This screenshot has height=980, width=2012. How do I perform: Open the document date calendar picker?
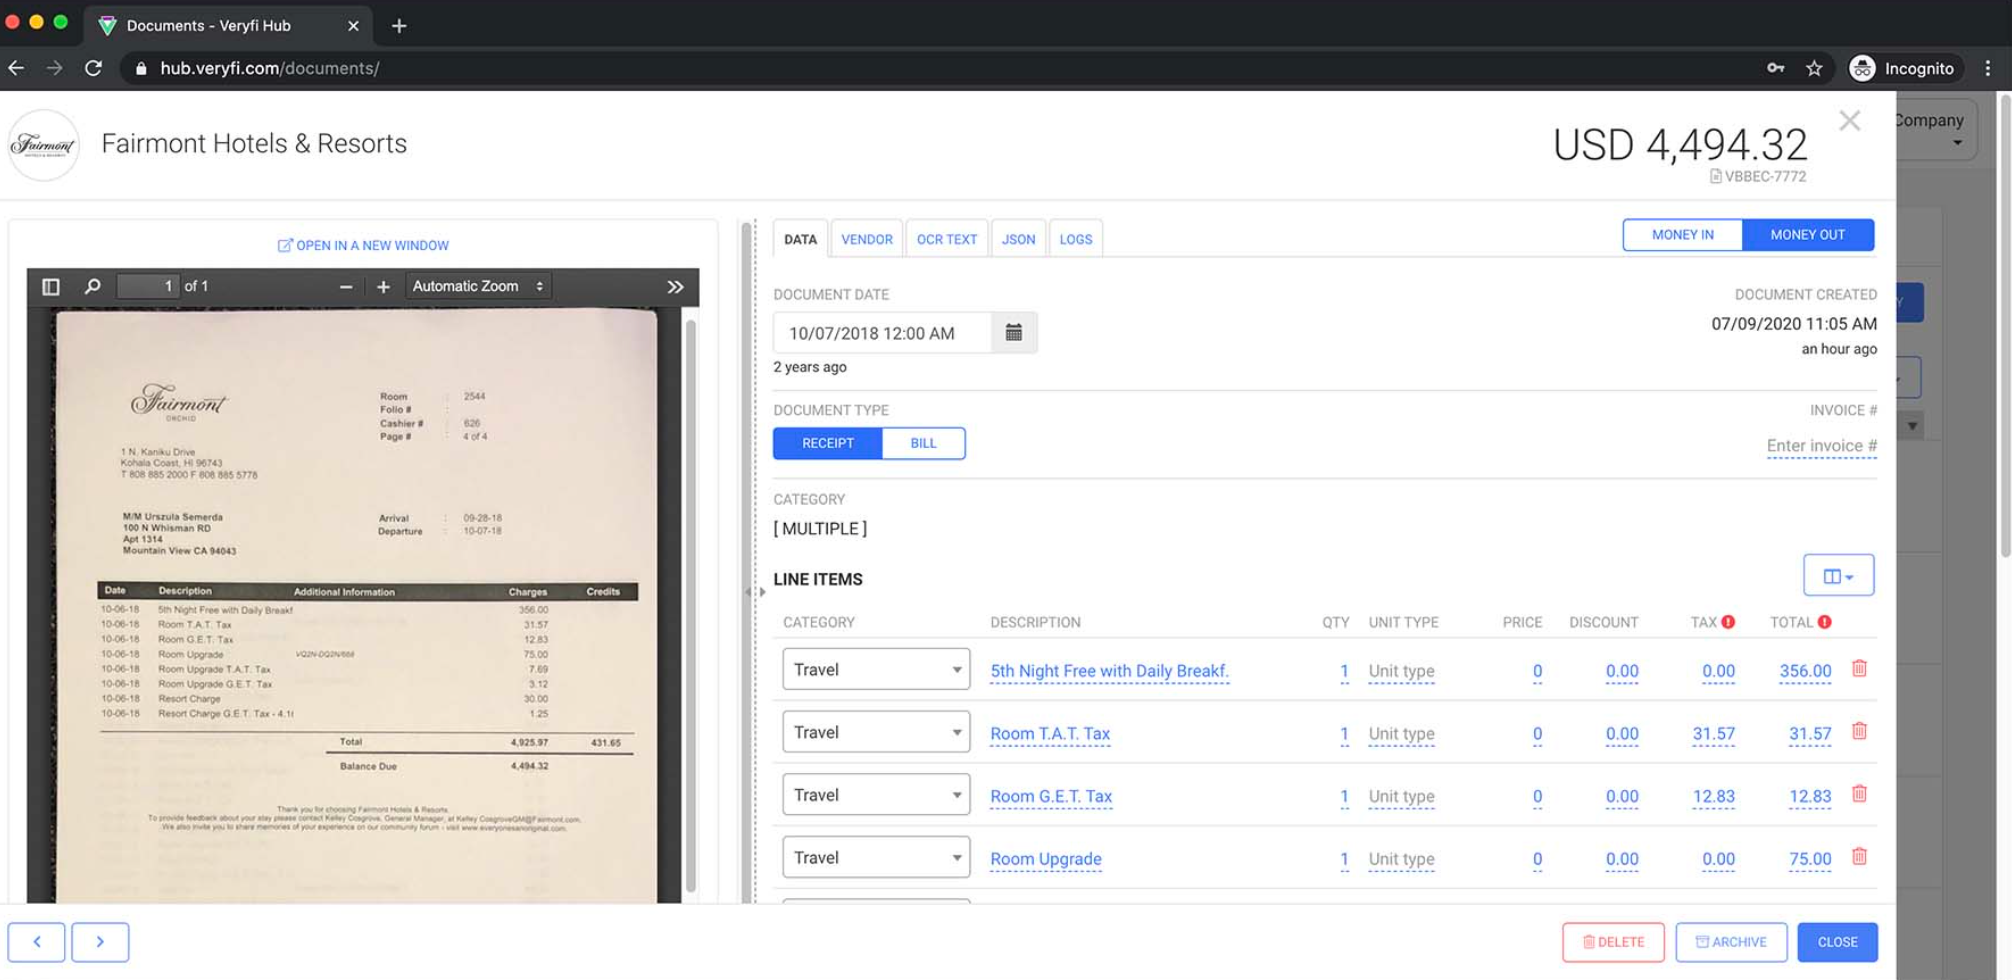coord(1013,333)
